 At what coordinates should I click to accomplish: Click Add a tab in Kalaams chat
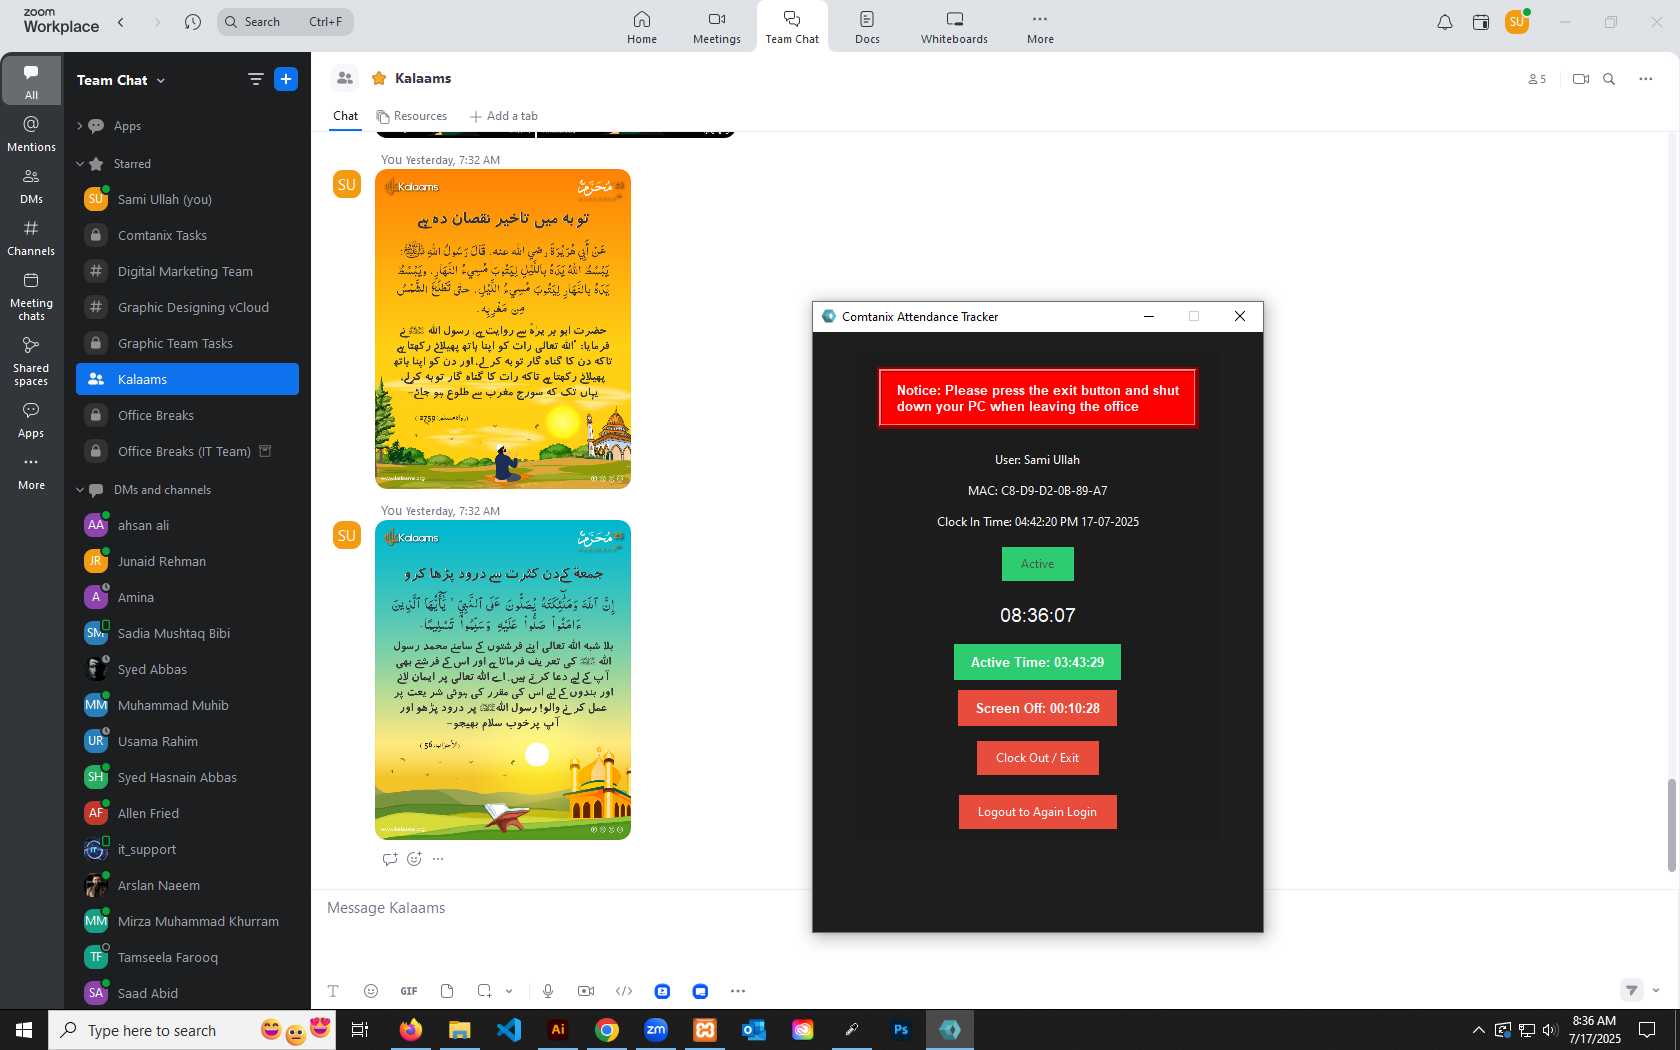(x=504, y=116)
